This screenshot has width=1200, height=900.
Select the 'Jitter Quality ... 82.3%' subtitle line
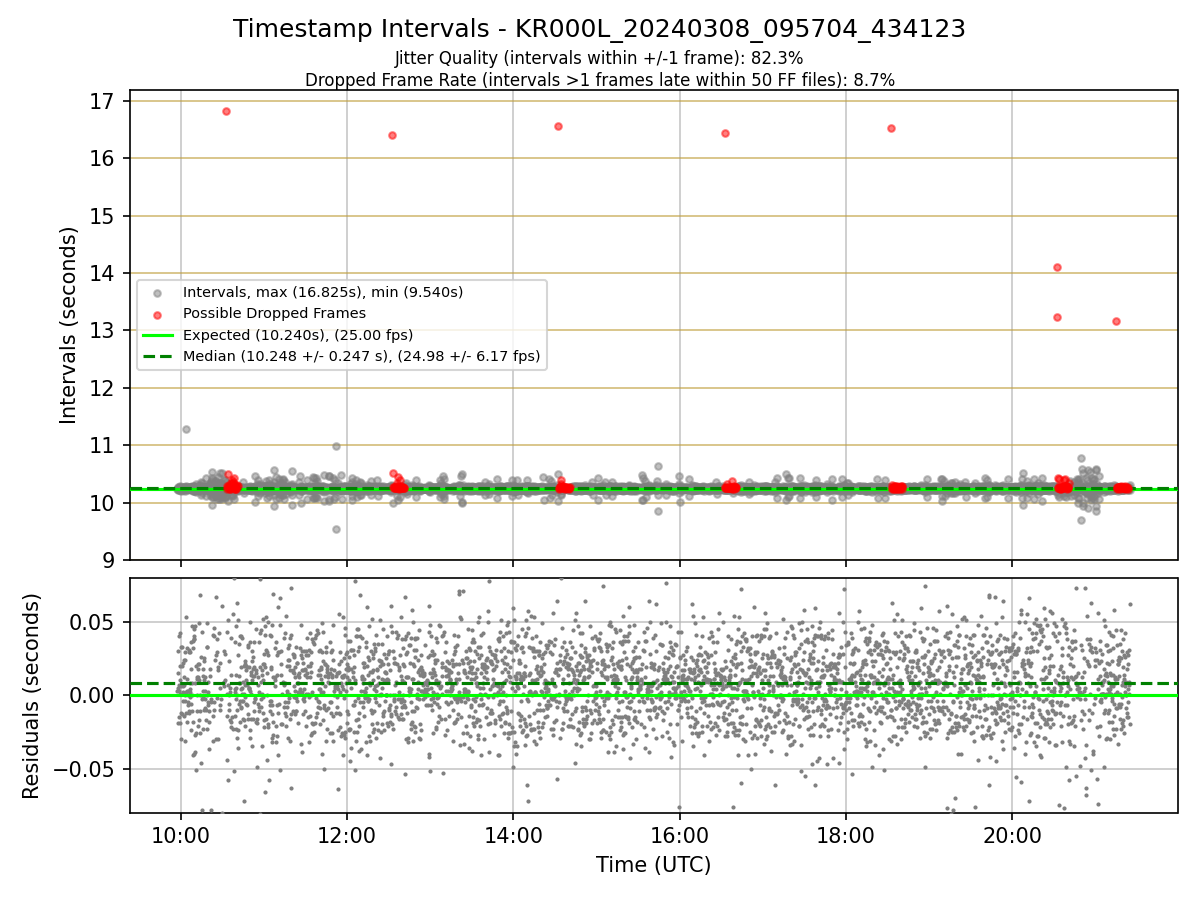click(599, 58)
